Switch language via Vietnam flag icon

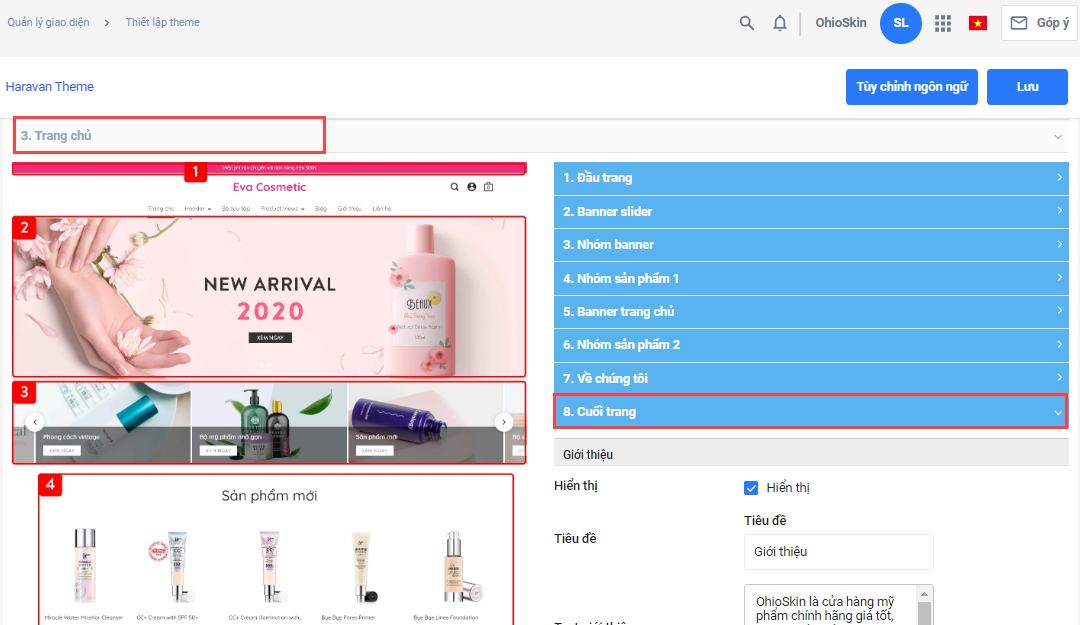point(977,23)
